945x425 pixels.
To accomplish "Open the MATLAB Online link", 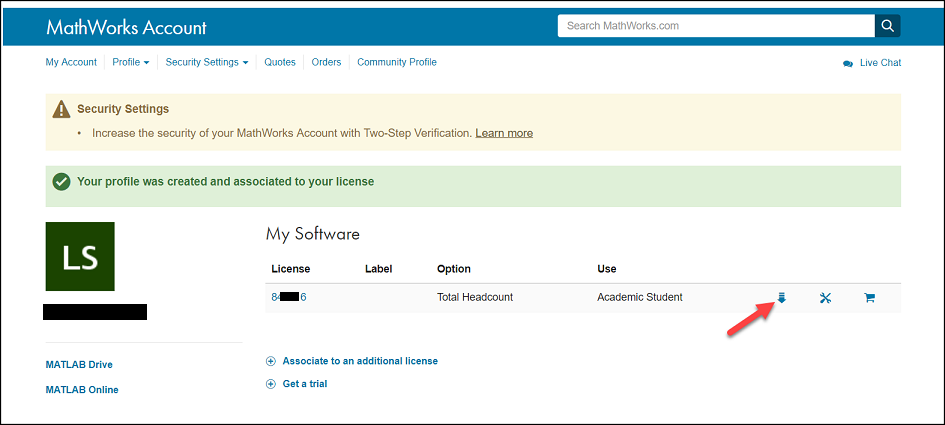I will [82, 390].
